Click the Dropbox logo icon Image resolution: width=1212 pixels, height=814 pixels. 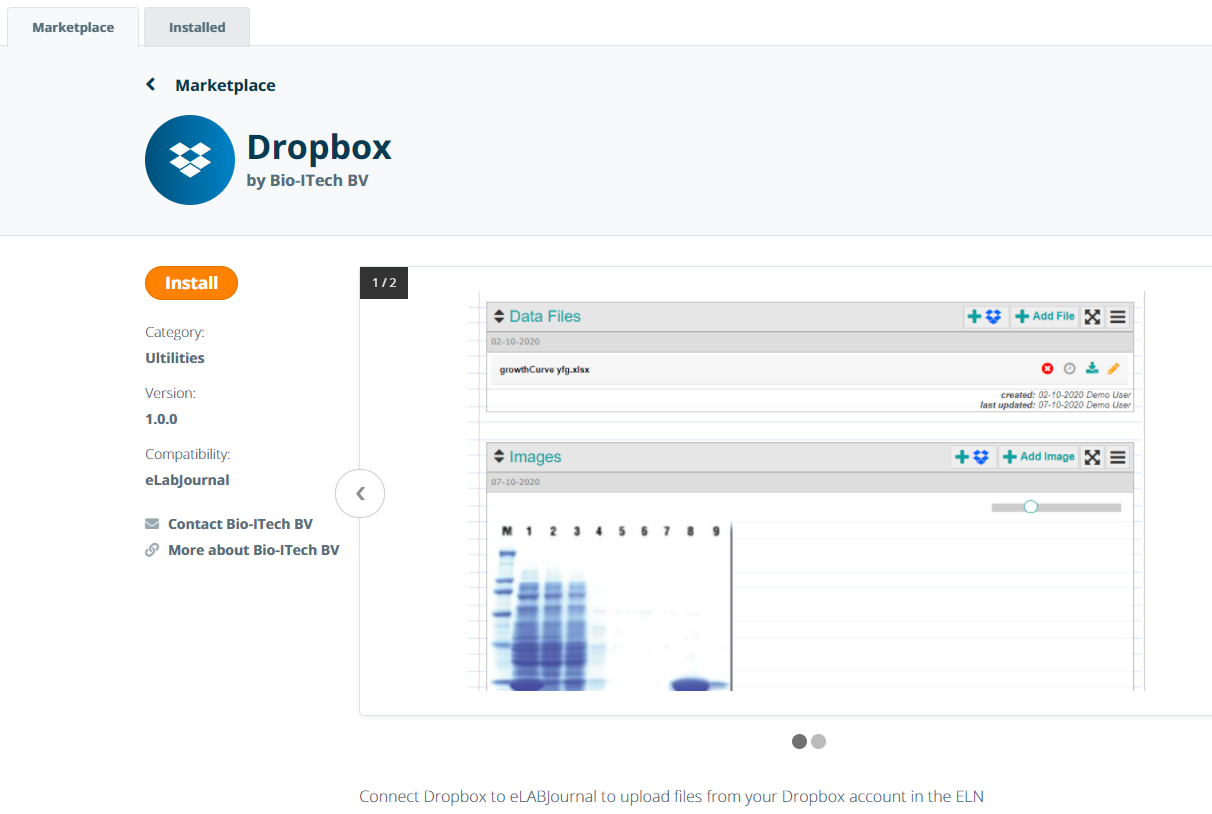tap(190, 160)
